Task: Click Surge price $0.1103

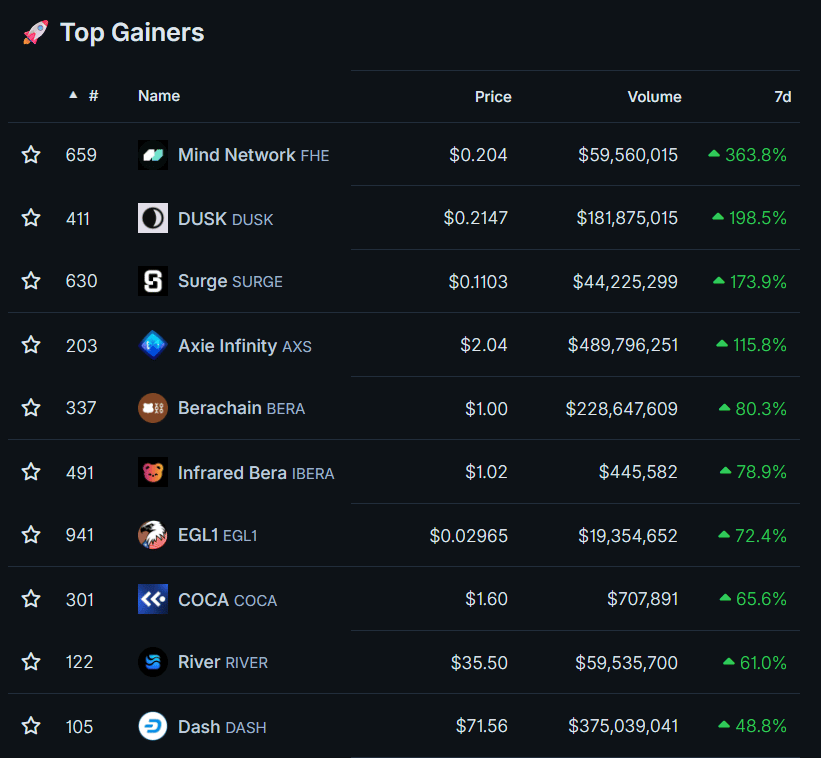Action: [478, 282]
